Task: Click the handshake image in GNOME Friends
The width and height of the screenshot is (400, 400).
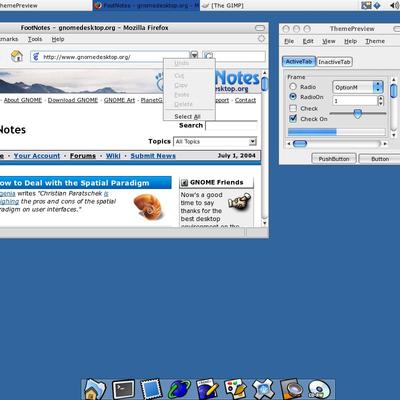Action: (240, 201)
